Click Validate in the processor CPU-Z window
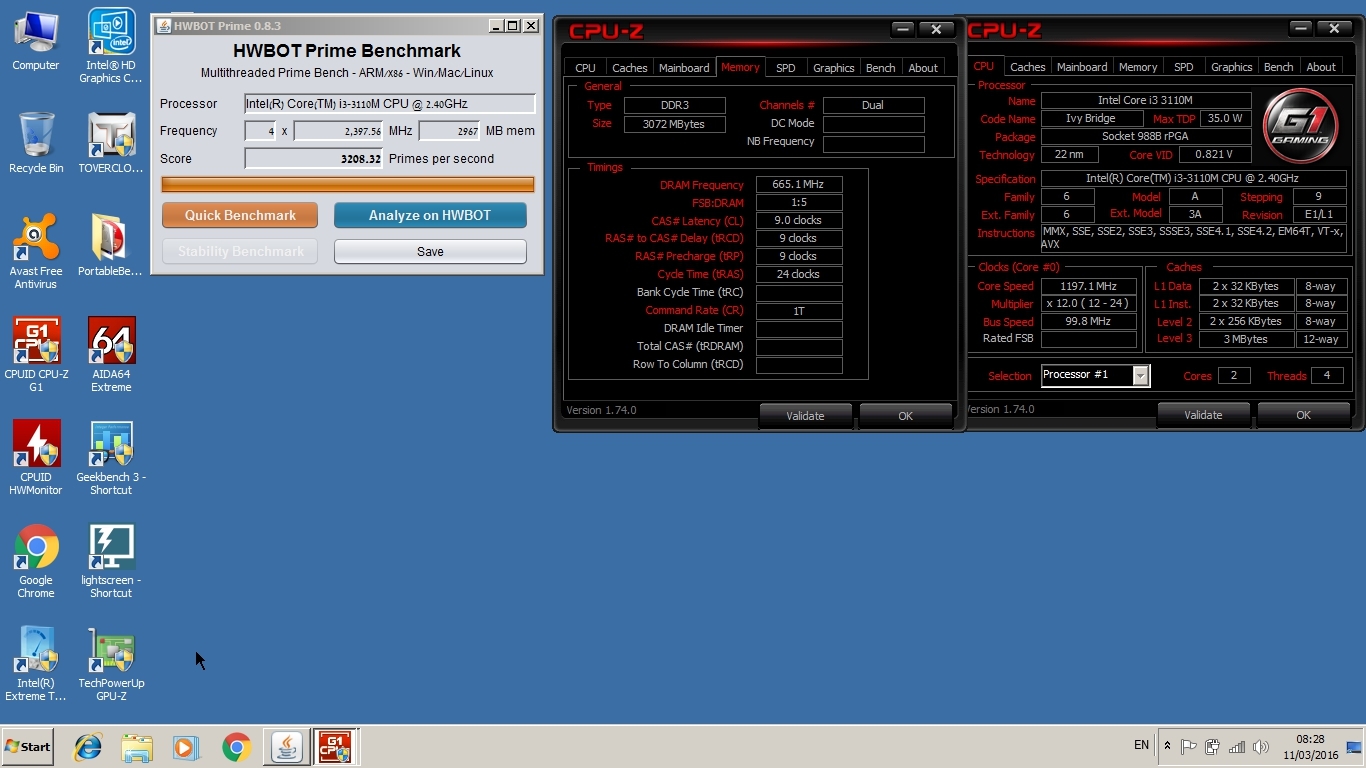The height and width of the screenshot is (768, 1366). [1203, 415]
